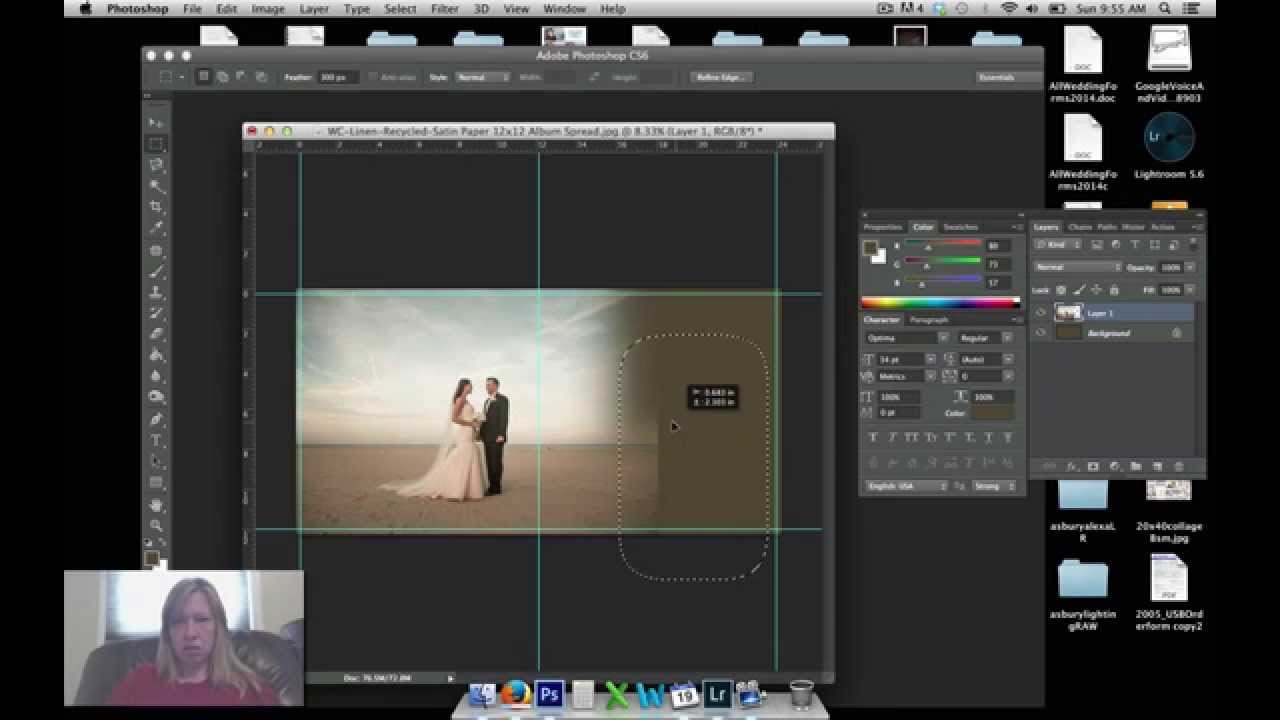This screenshot has width=1280, height=720.
Task: Choose the Zoom tool magnifier
Action: tap(156, 524)
